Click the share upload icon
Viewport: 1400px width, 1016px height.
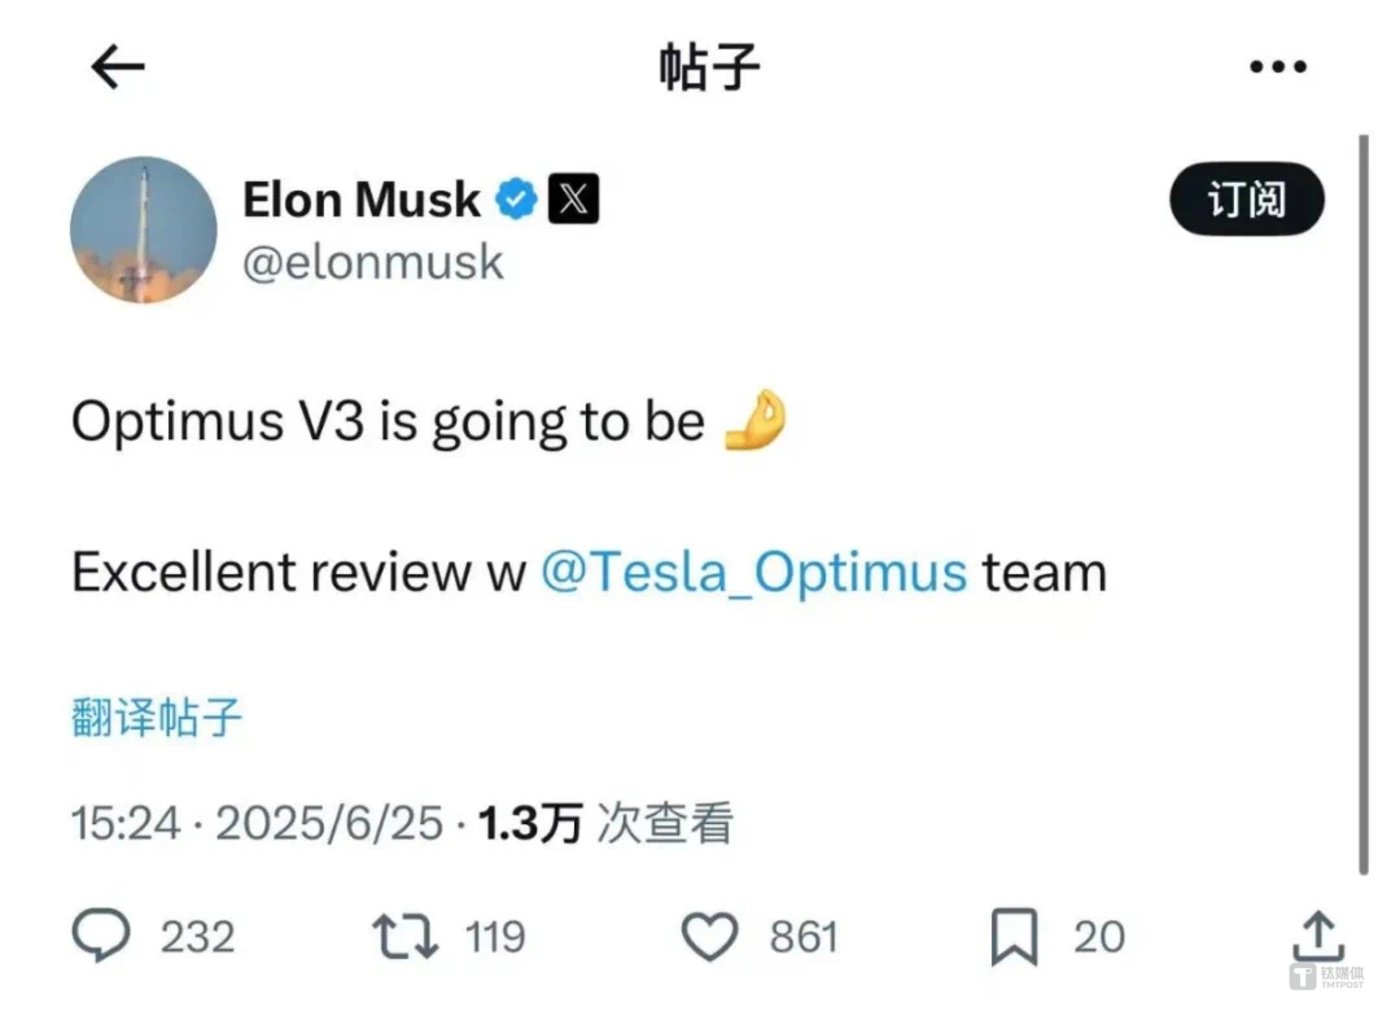click(1318, 936)
